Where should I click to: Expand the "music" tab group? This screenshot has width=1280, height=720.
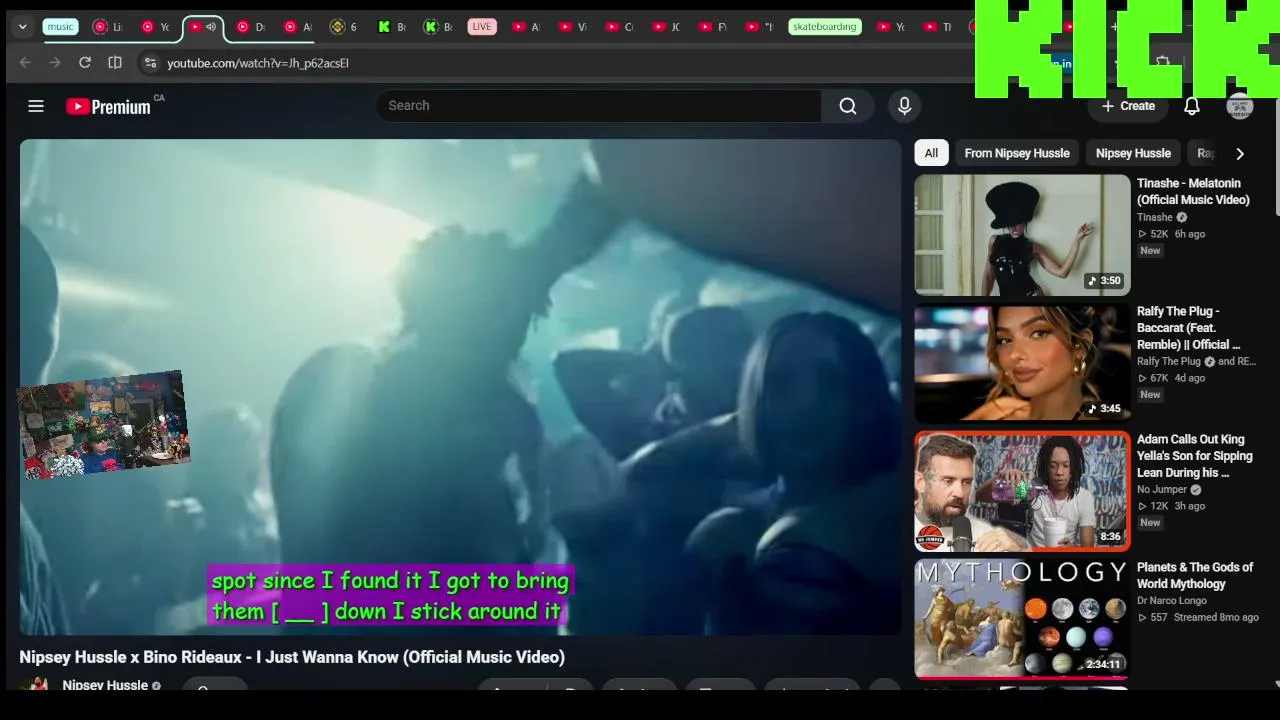(61, 27)
